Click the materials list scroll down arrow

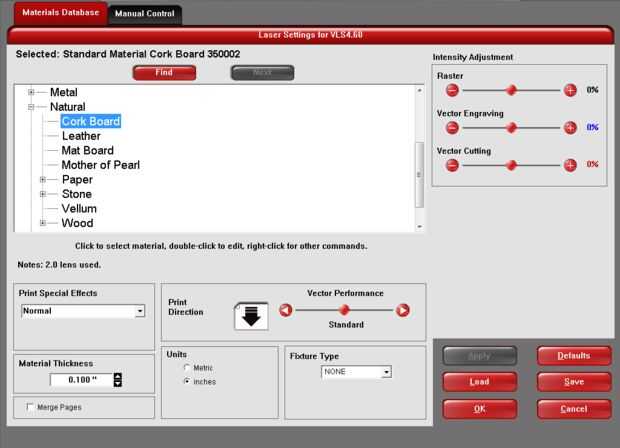click(x=420, y=227)
